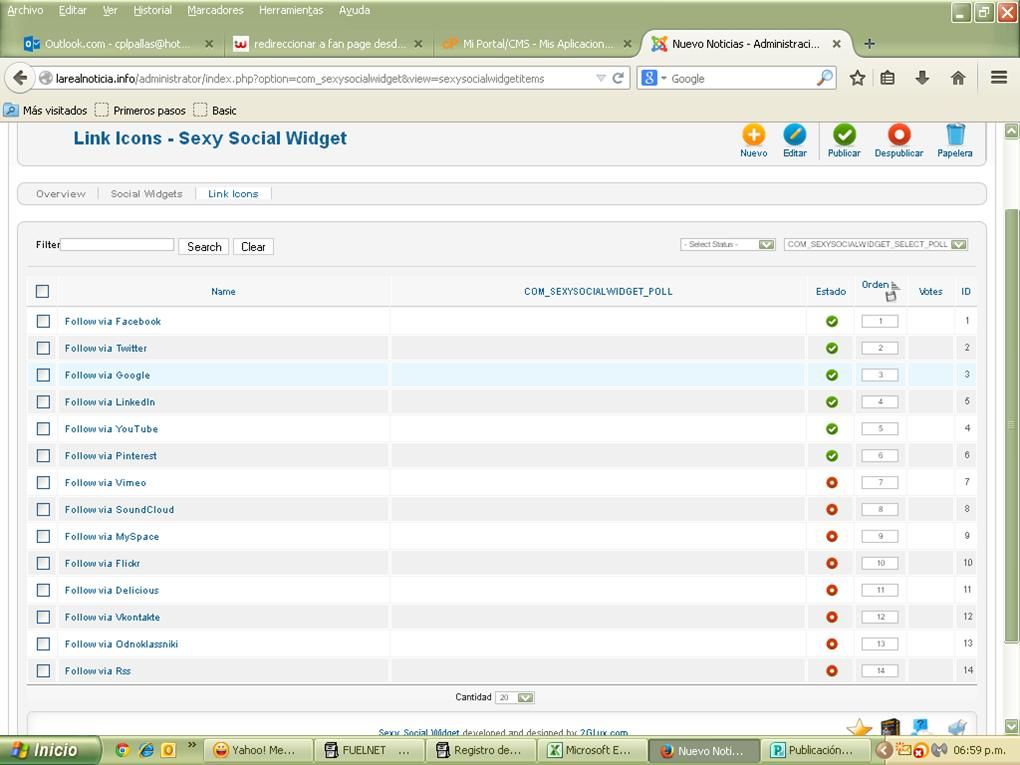Open the Follow via SoundCloud link
Image resolution: width=1020 pixels, height=765 pixels.
(x=119, y=509)
